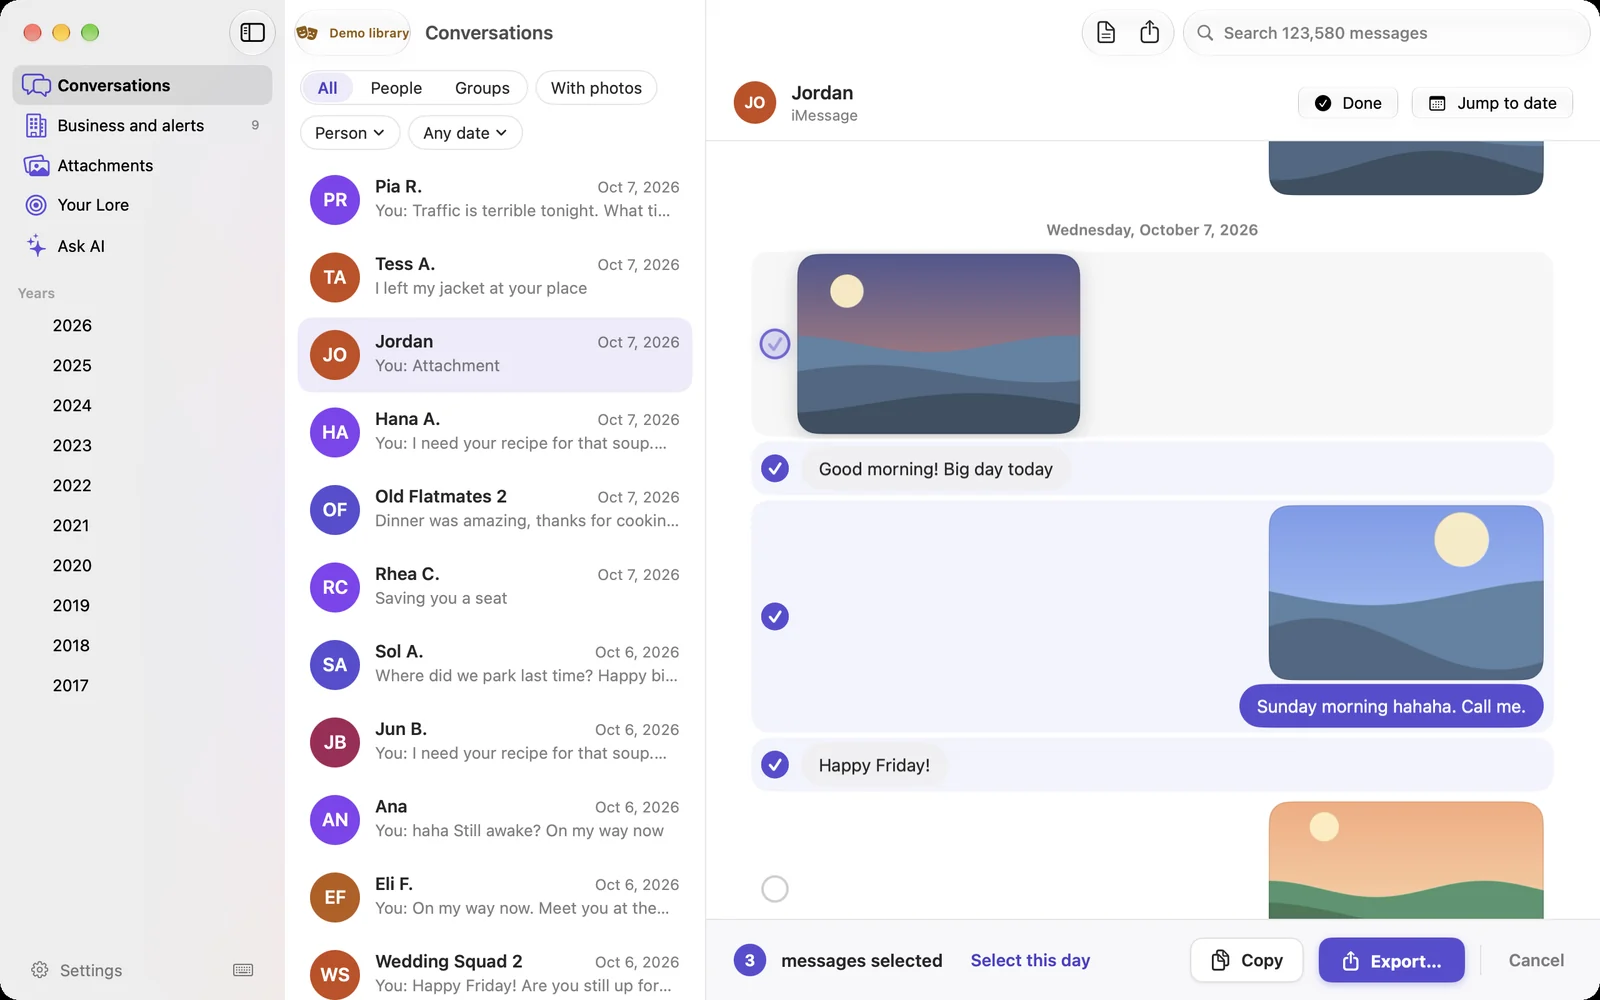Click the Search 123,580 messages field
This screenshot has width=1600, height=1000.
point(1387,33)
